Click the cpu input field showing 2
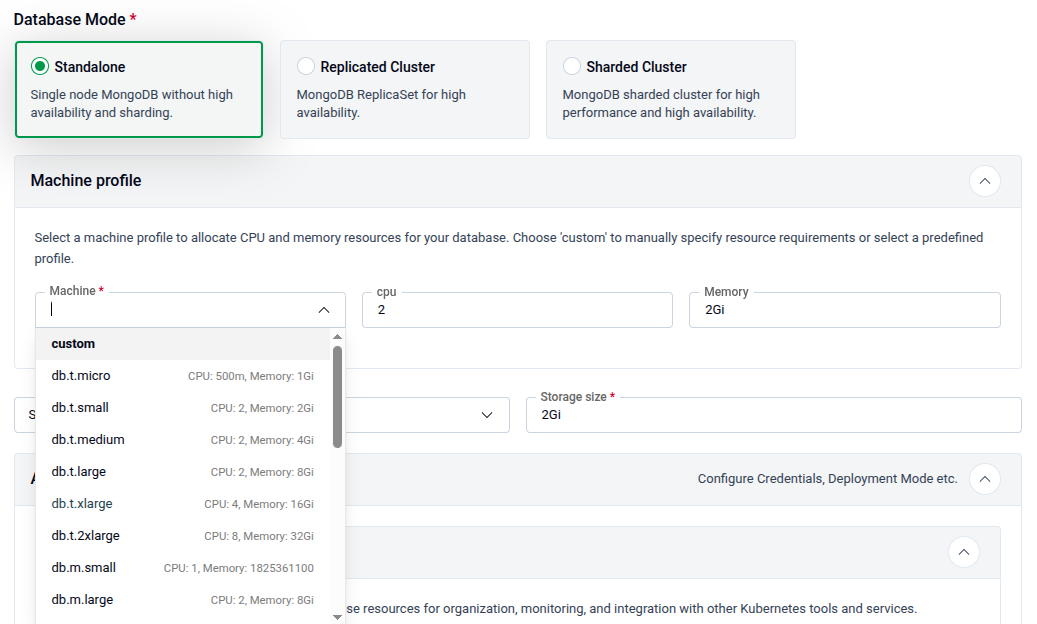Image resolution: width=1037 pixels, height=624 pixels. [517, 310]
